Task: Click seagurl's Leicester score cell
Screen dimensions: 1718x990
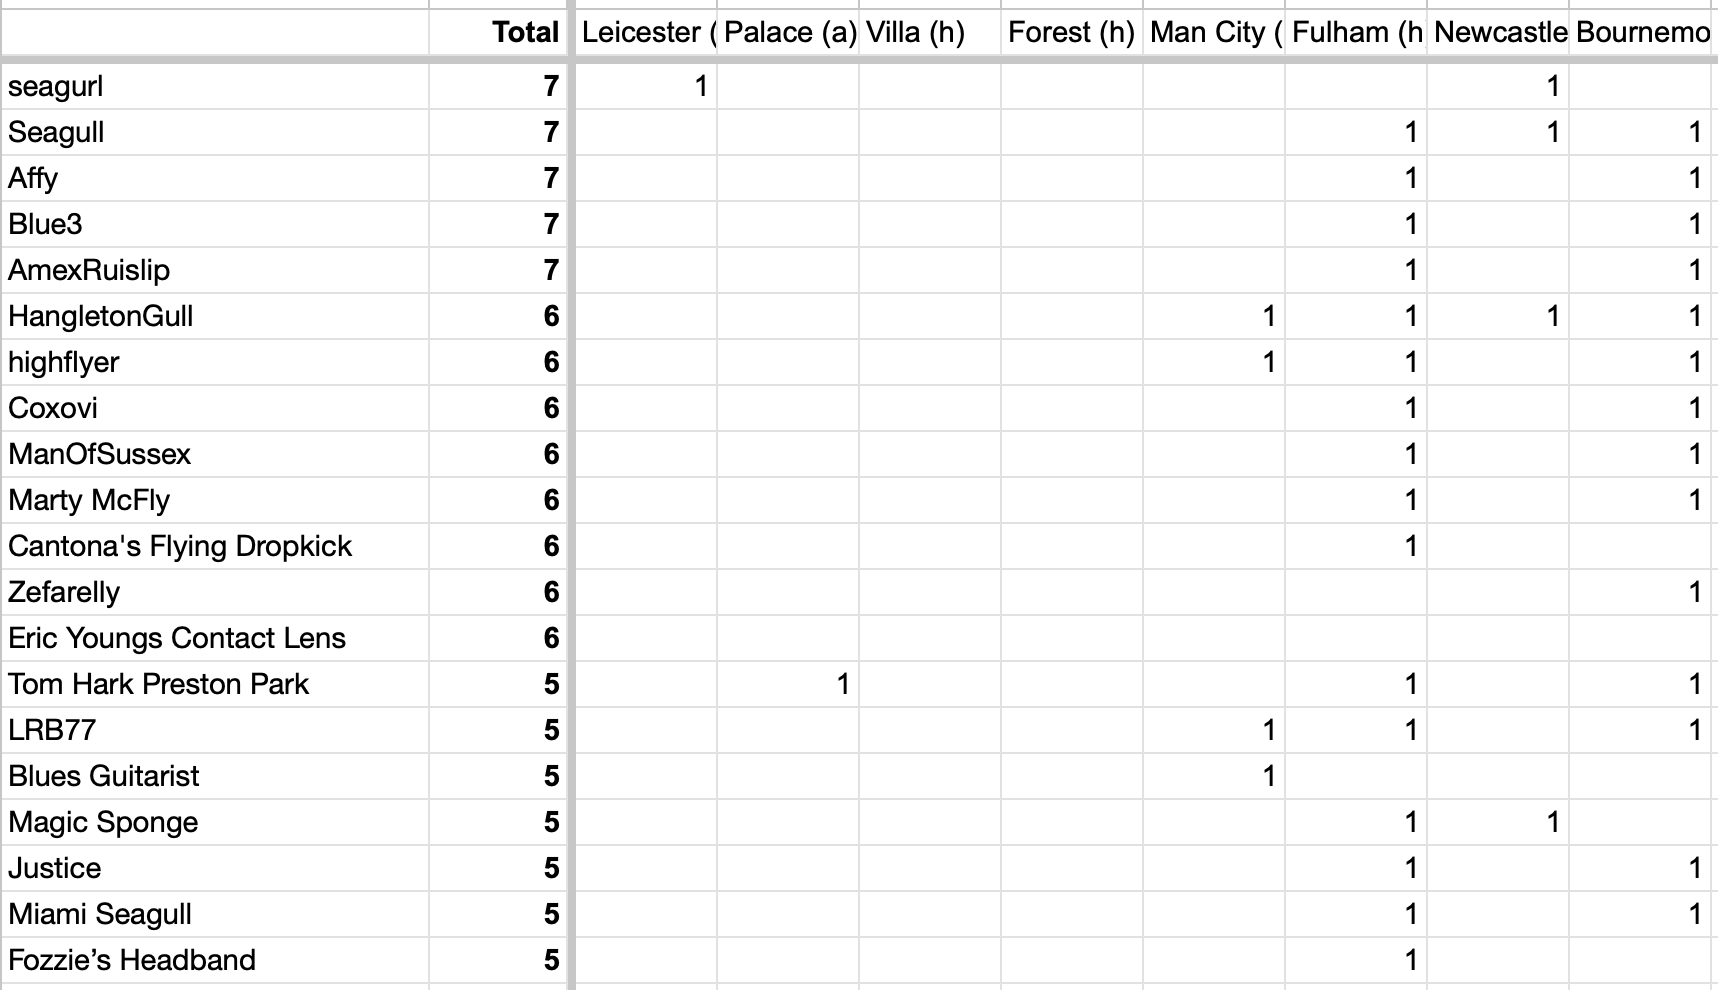Action: point(645,86)
